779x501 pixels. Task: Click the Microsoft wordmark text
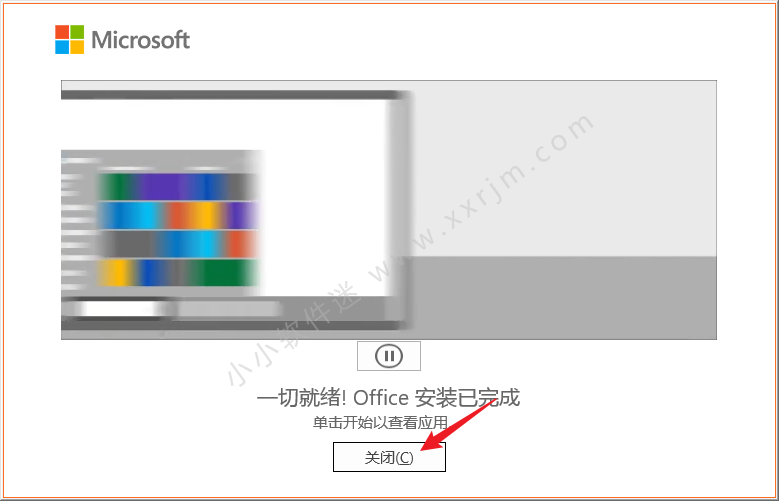pyautogui.click(x=141, y=40)
